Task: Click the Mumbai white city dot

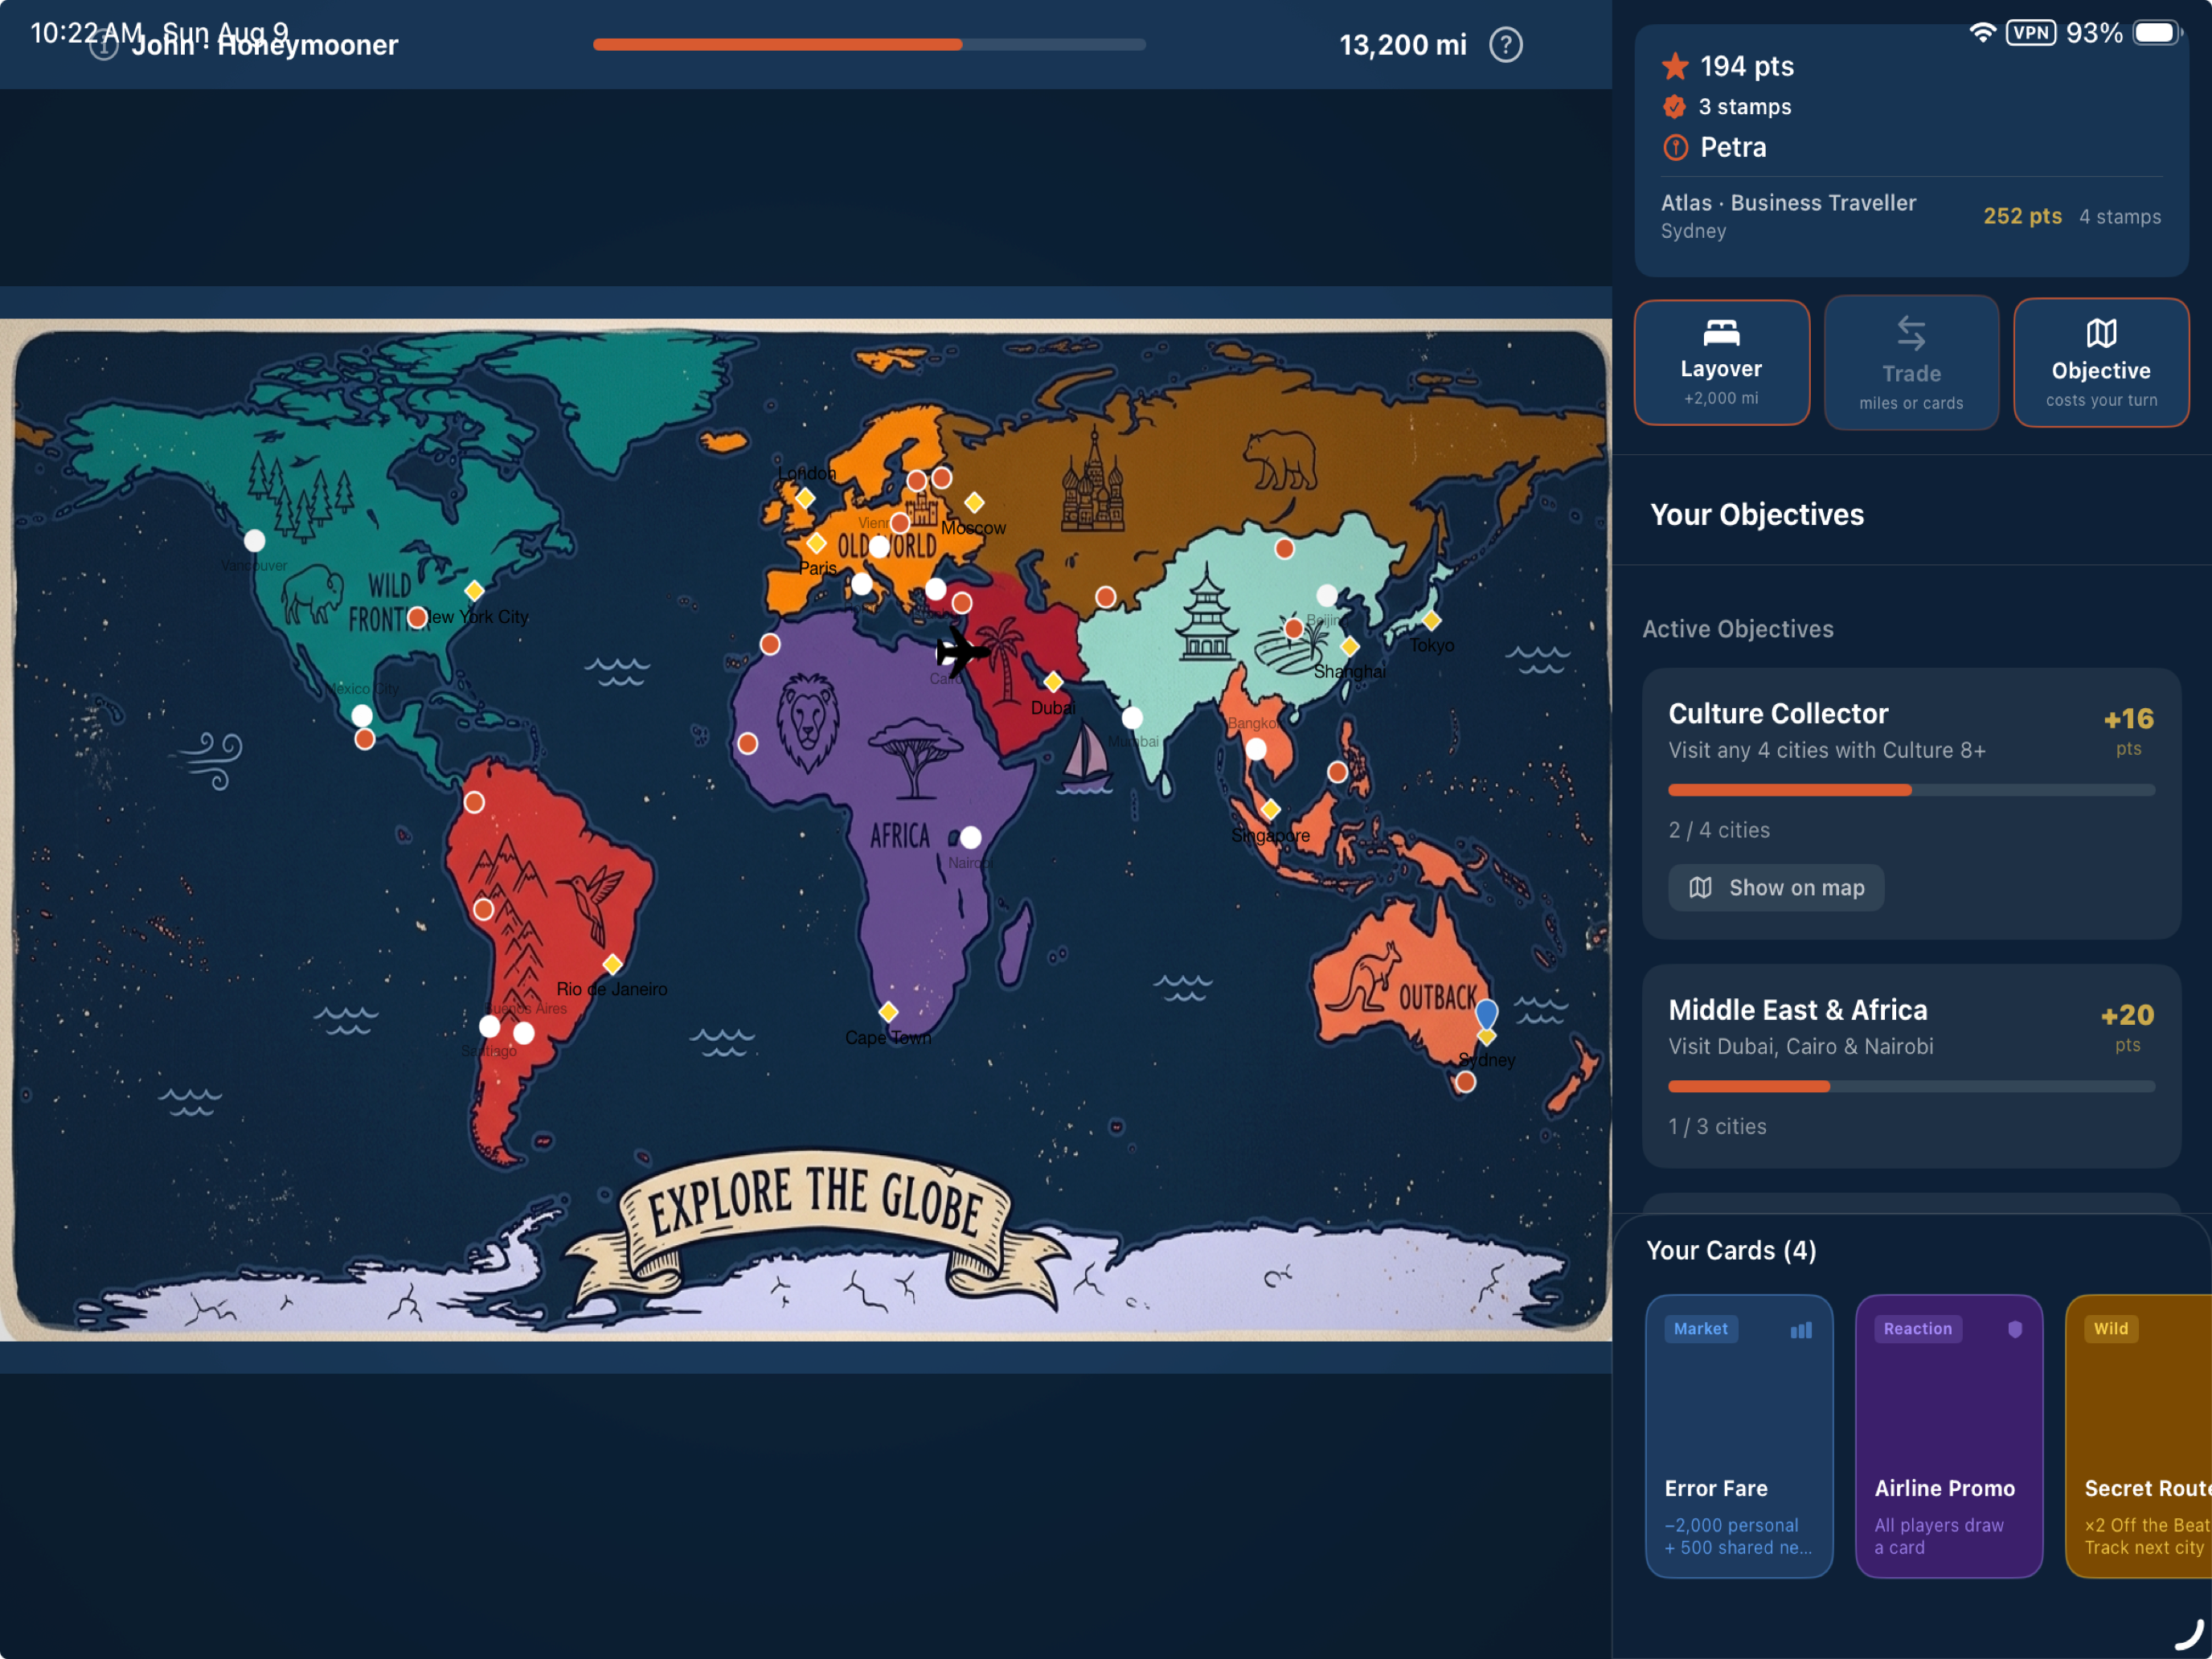Action: [x=1132, y=717]
